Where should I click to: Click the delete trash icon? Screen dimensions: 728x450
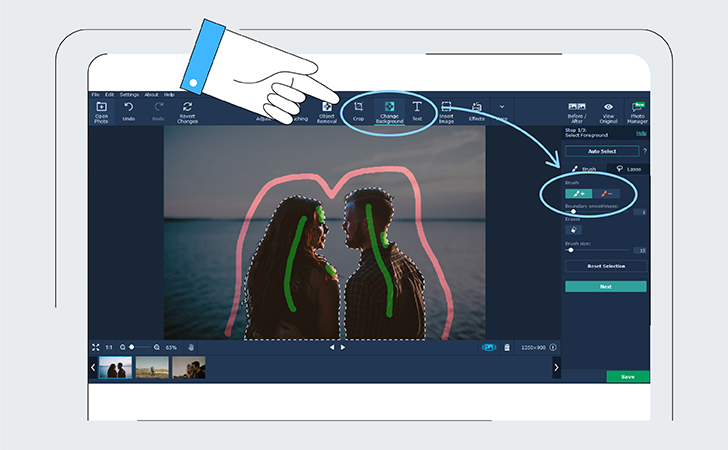507,347
